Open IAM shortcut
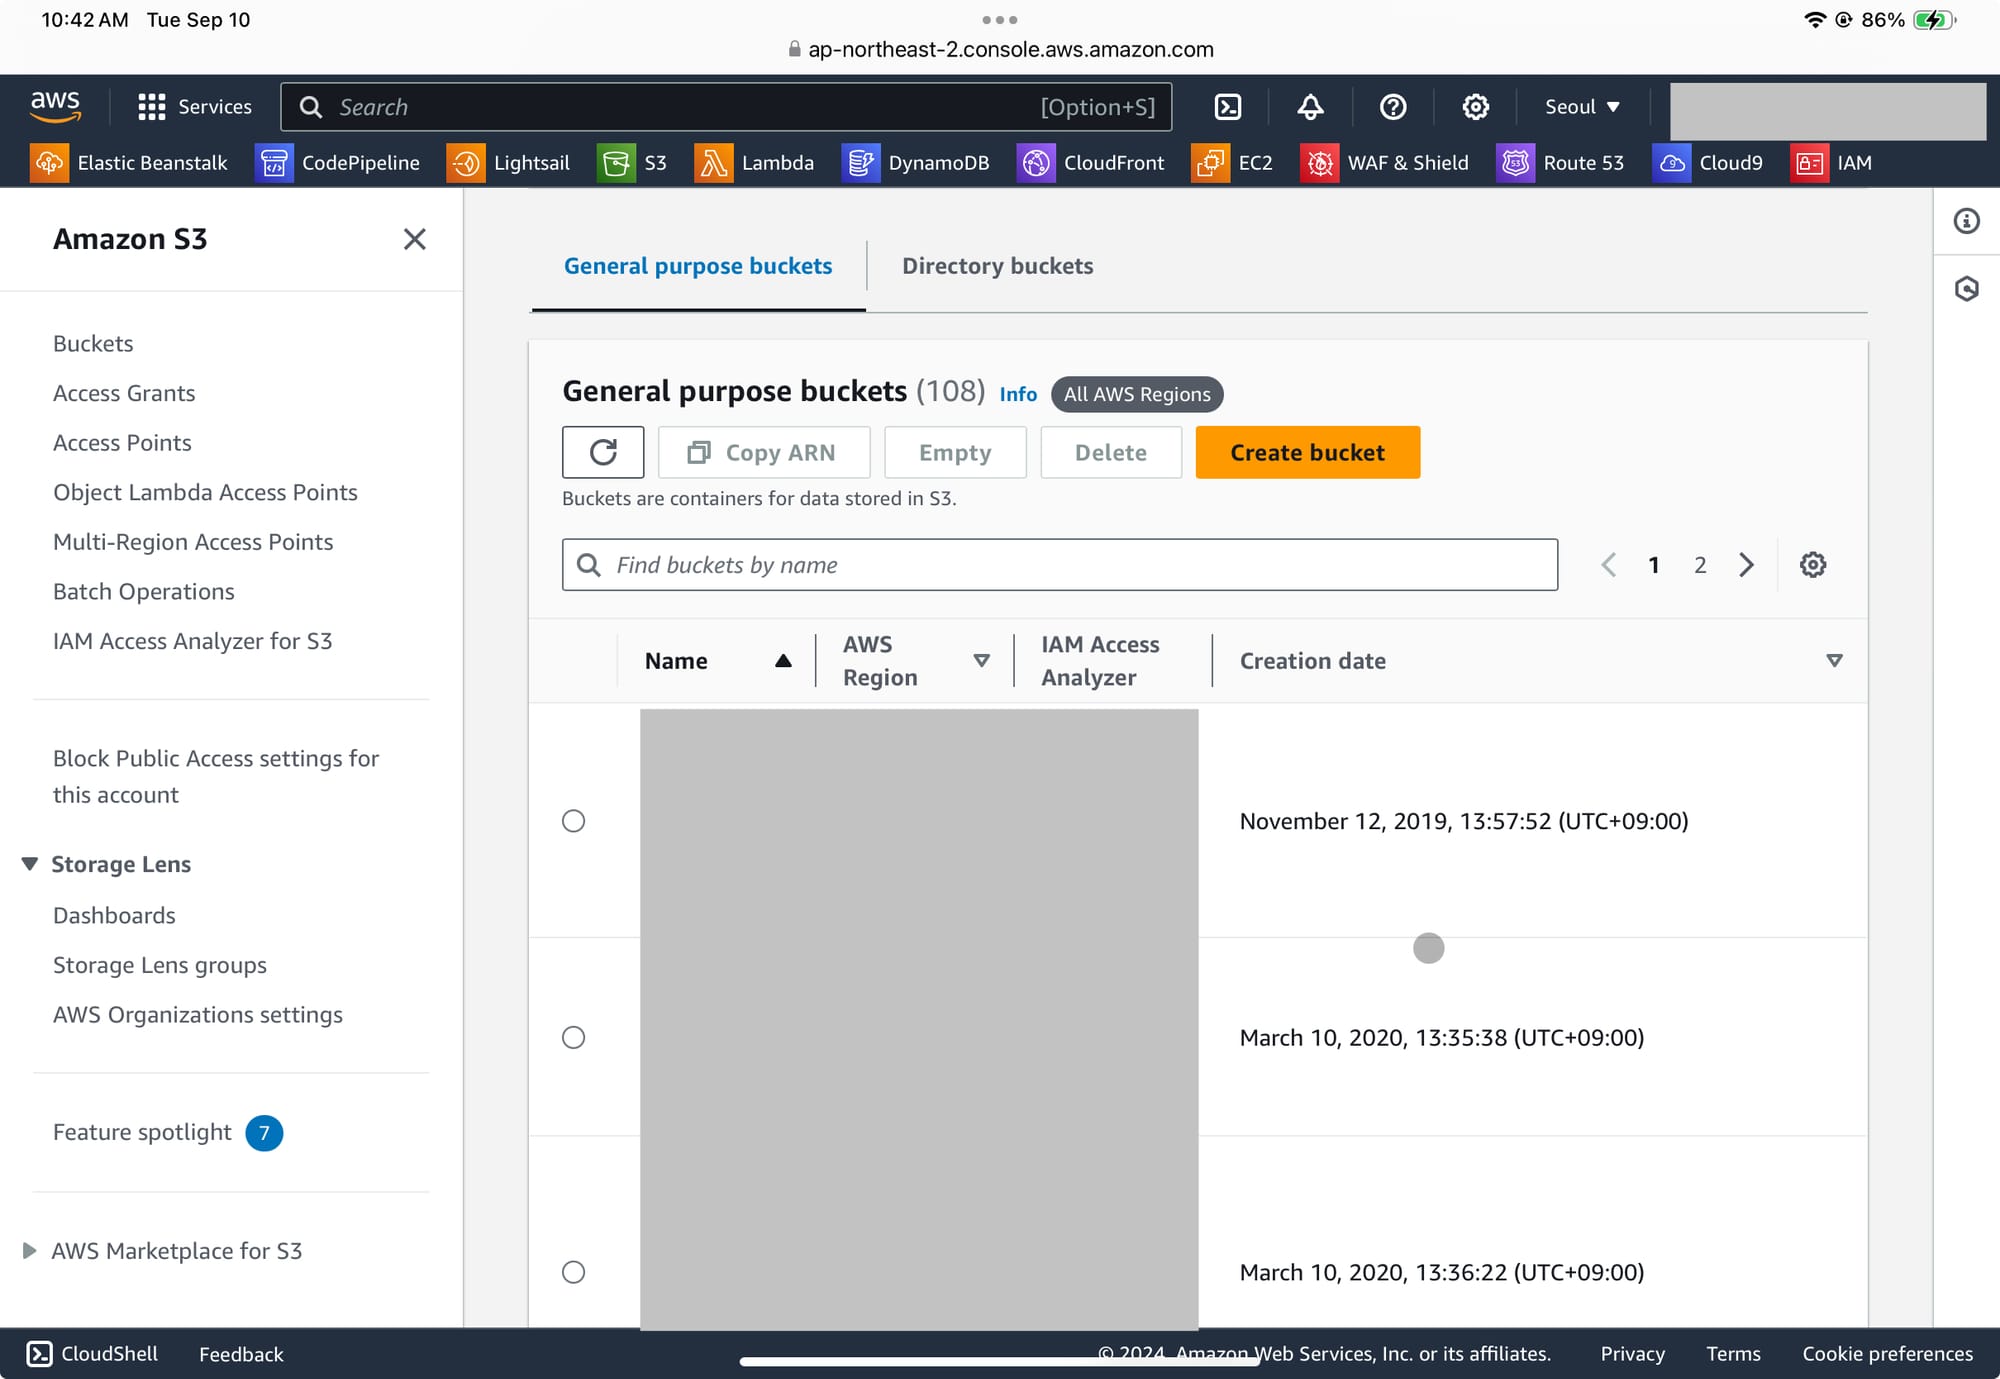The width and height of the screenshot is (2000, 1379). [x=1832, y=163]
